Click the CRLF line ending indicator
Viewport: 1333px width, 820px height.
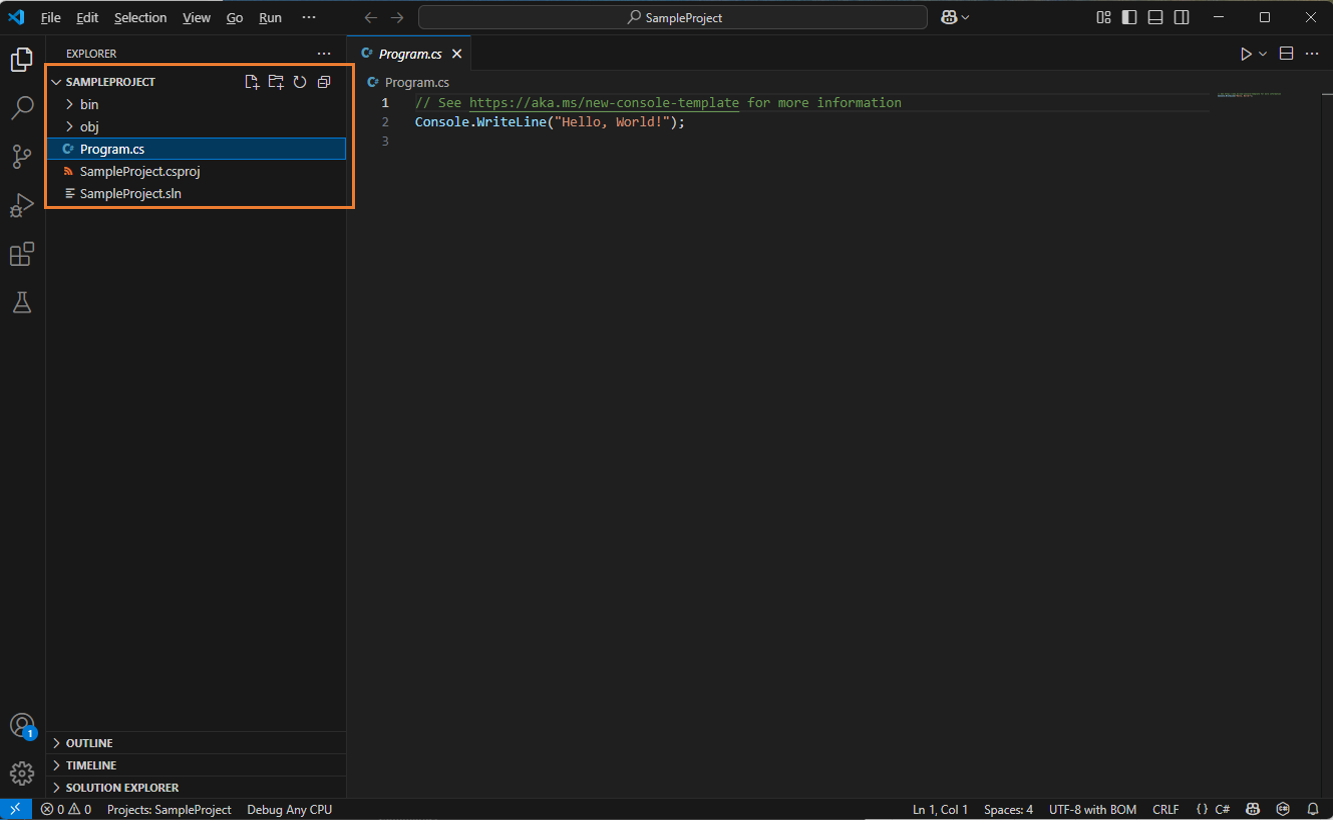pos(1165,809)
